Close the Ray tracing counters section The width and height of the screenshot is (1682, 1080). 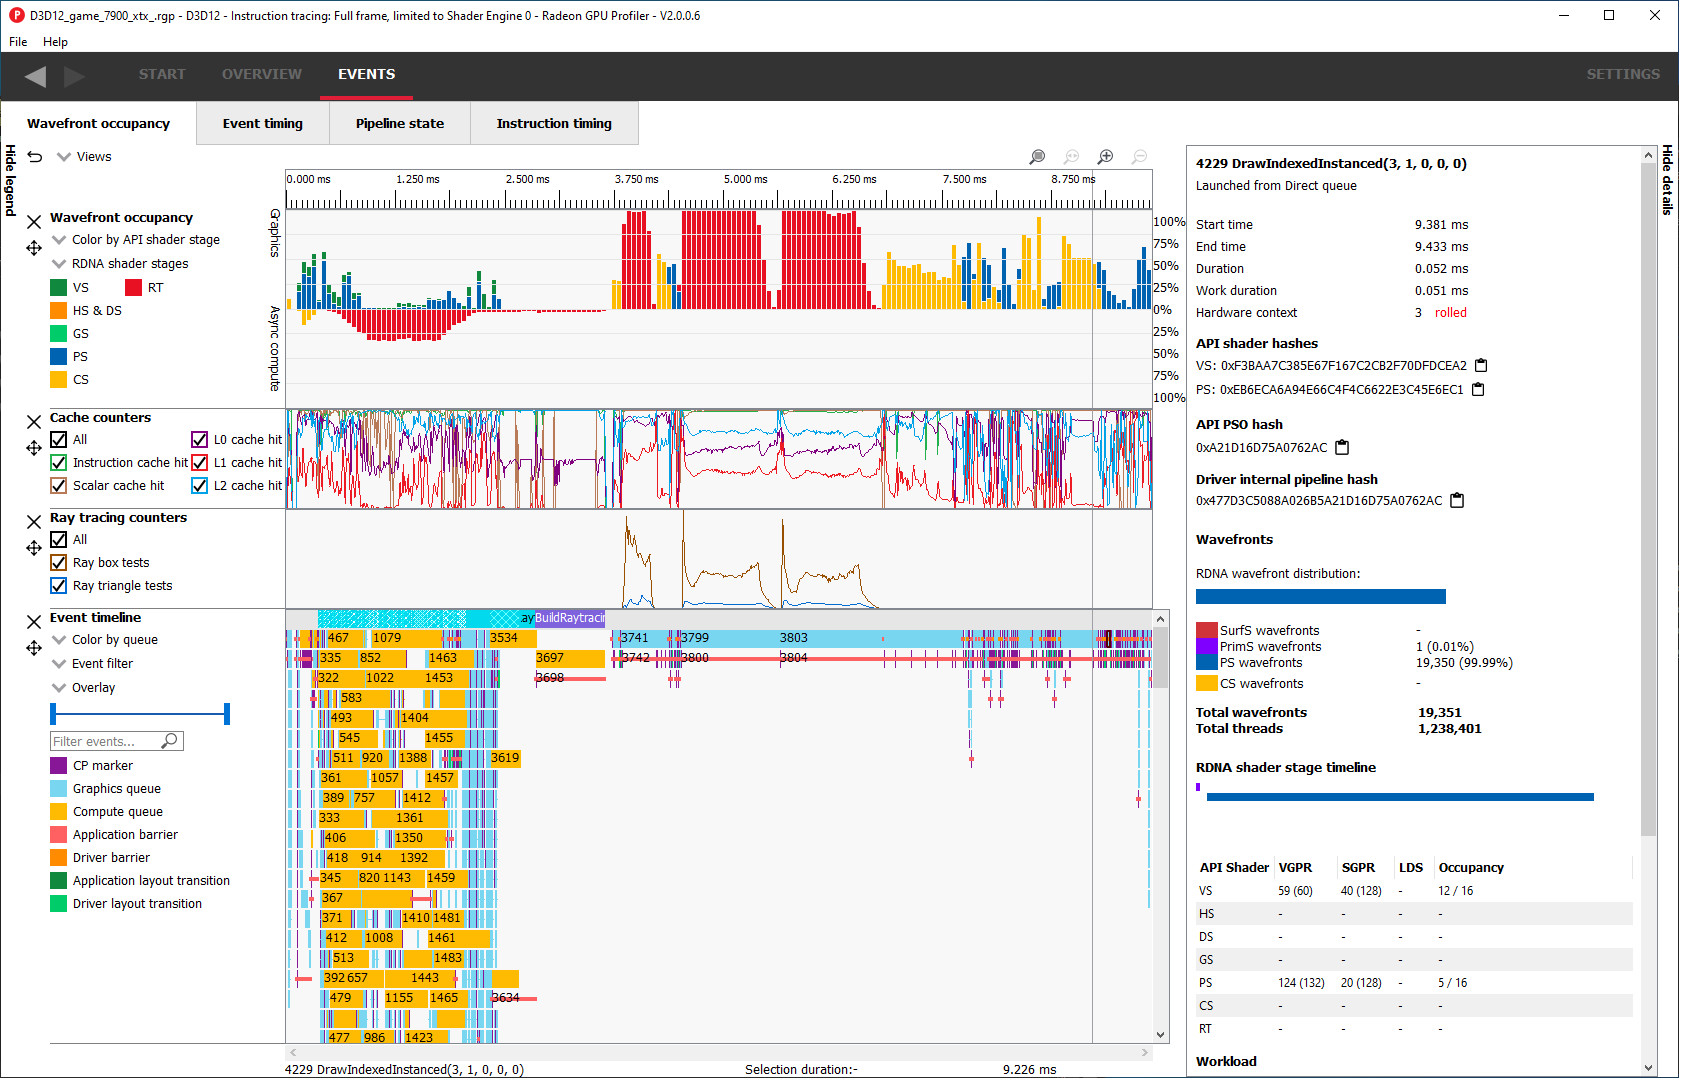coord(33,521)
